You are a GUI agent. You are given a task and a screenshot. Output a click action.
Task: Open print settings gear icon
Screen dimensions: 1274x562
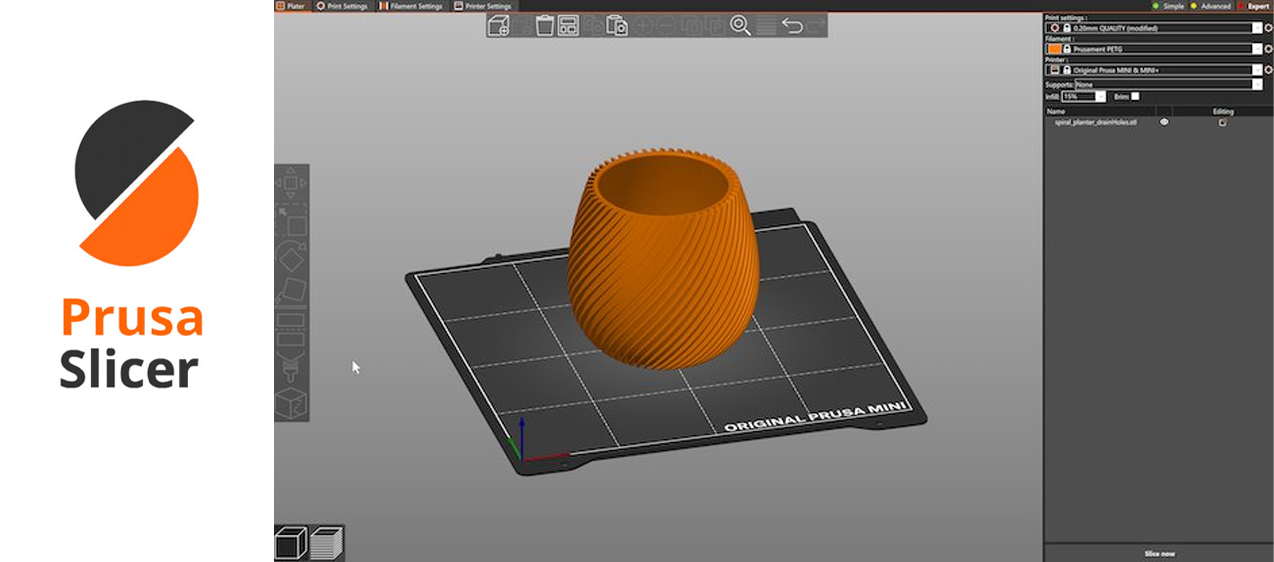pos(1268,28)
